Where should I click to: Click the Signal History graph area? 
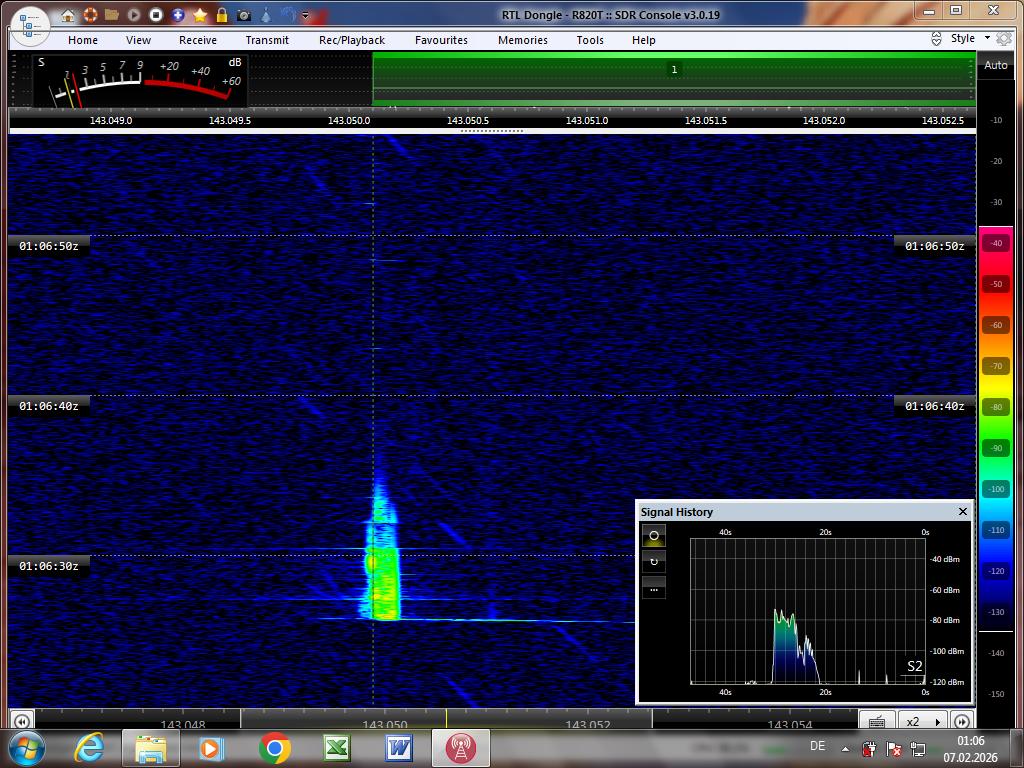click(x=808, y=611)
